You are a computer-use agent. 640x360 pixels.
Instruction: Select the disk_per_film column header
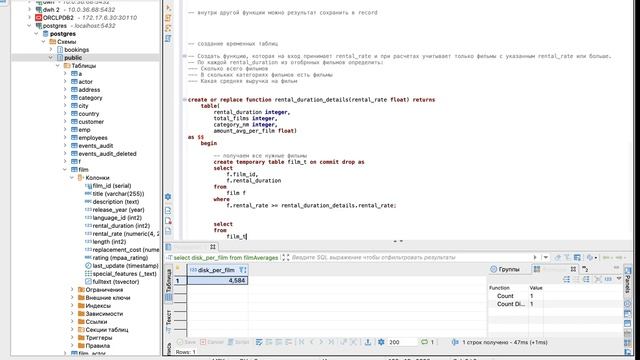[217, 270]
